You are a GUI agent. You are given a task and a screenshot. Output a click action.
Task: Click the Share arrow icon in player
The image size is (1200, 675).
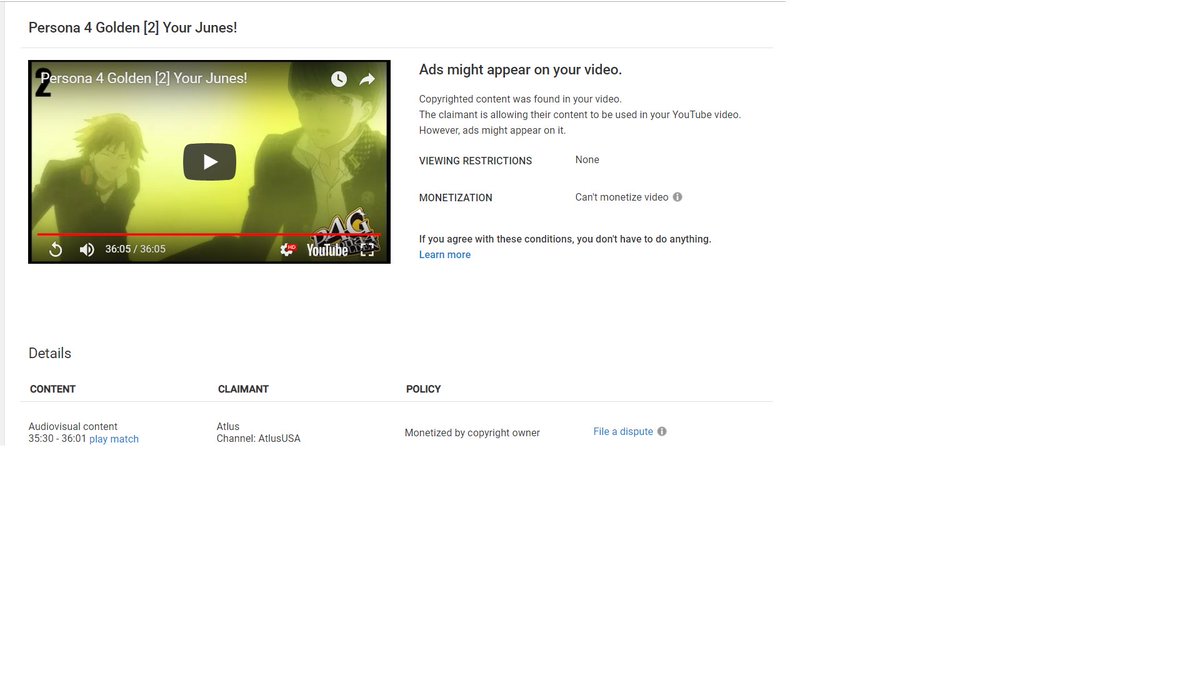click(367, 79)
